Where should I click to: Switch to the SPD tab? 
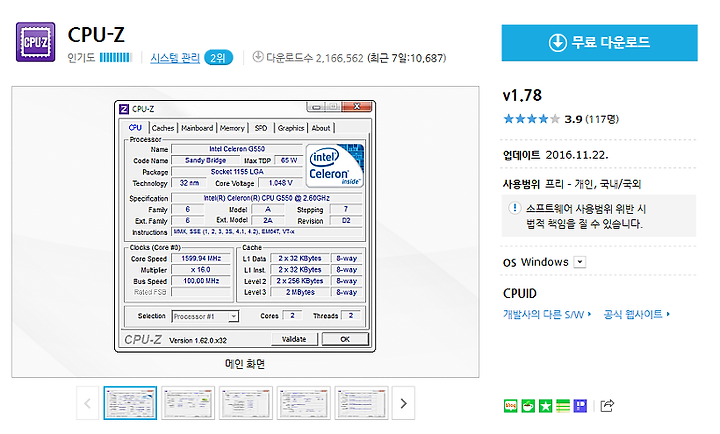261,128
